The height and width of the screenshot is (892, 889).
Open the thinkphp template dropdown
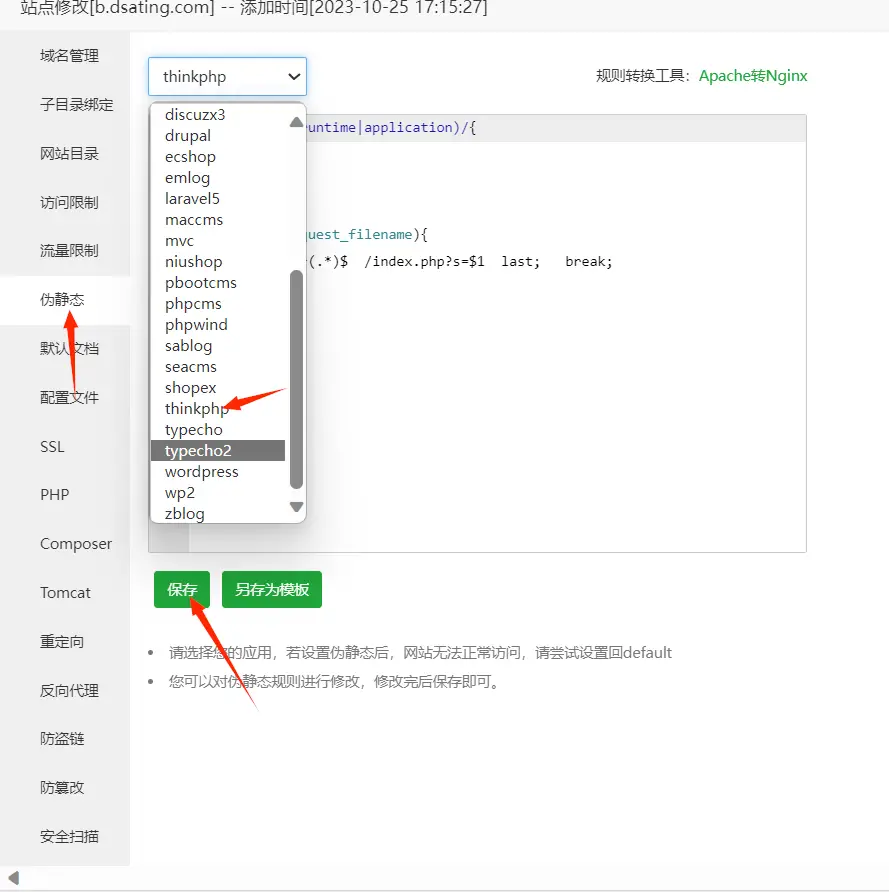(227, 76)
